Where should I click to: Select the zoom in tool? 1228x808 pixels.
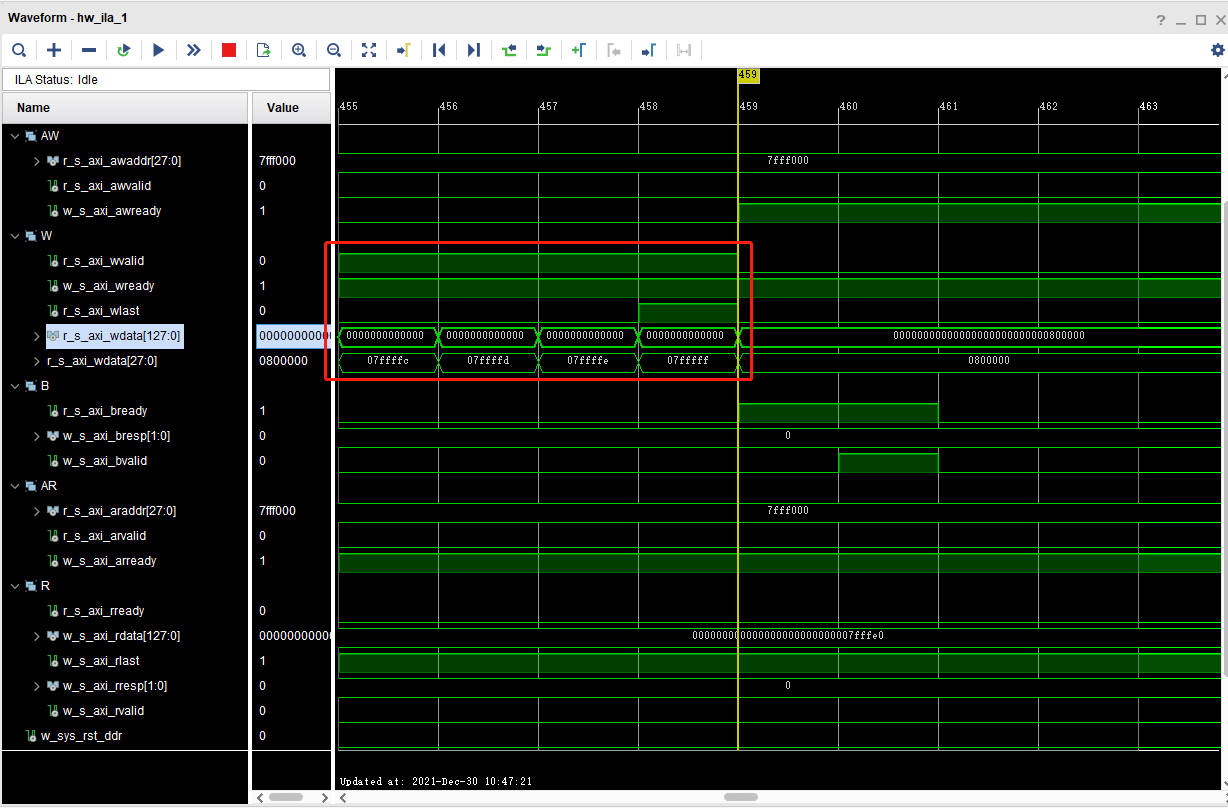(299, 50)
